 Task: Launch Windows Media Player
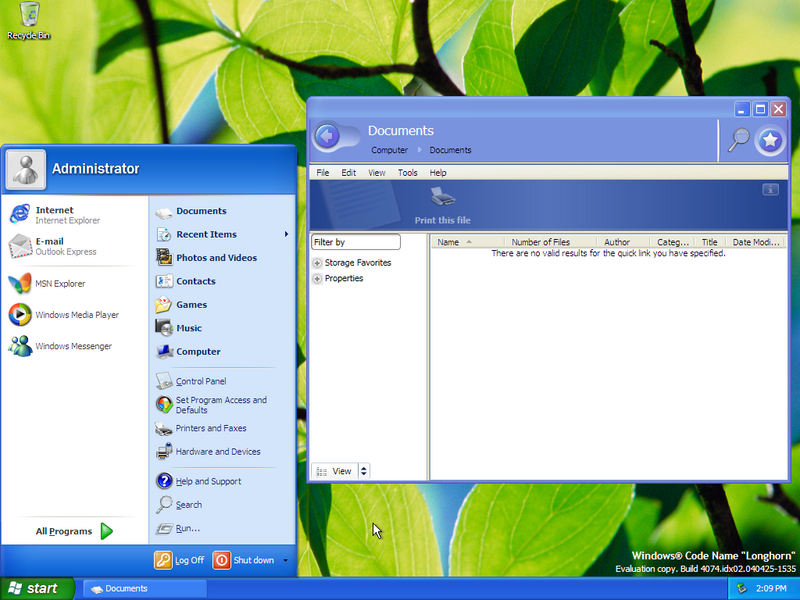[x=64, y=315]
